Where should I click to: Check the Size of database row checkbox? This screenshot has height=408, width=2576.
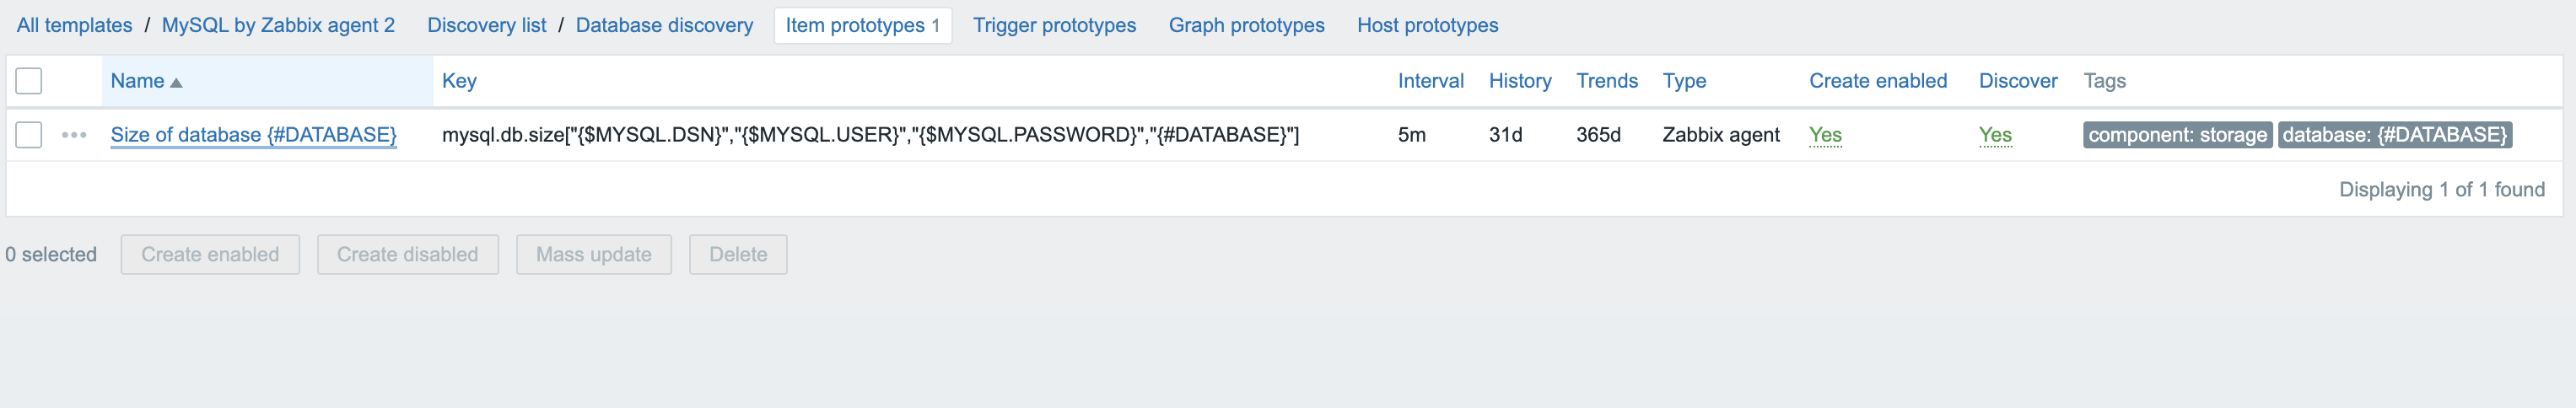click(29, 135)
